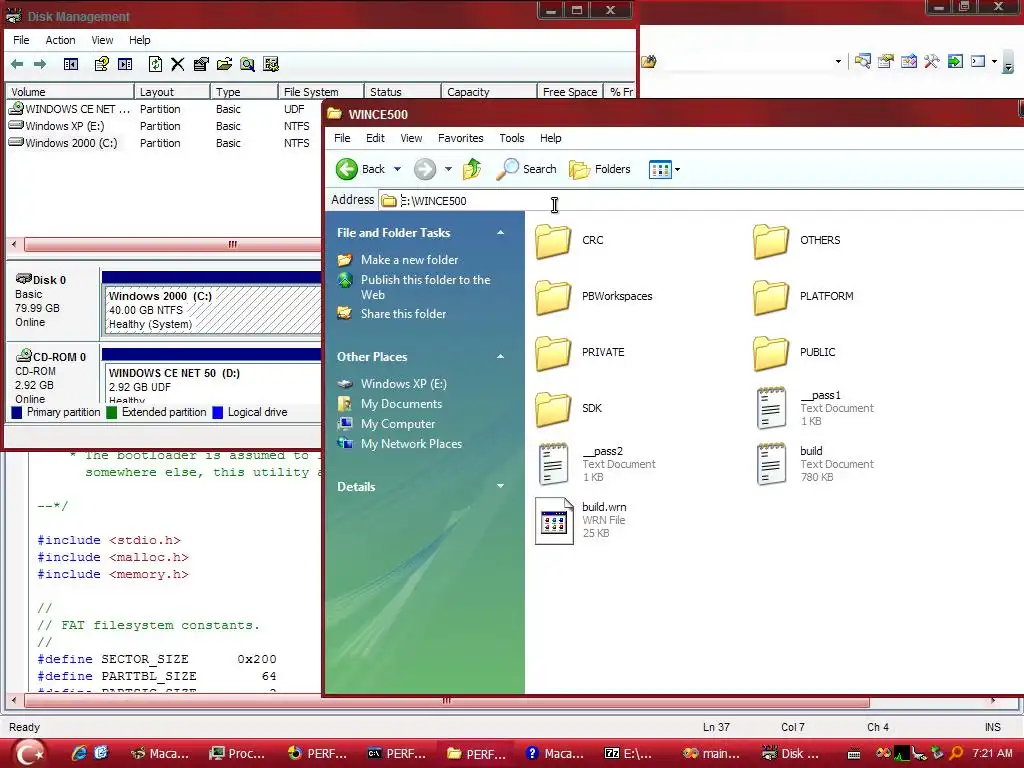
Task: Go to Windows XP (E:) in Other Places
Action: [x=404, y=384]
